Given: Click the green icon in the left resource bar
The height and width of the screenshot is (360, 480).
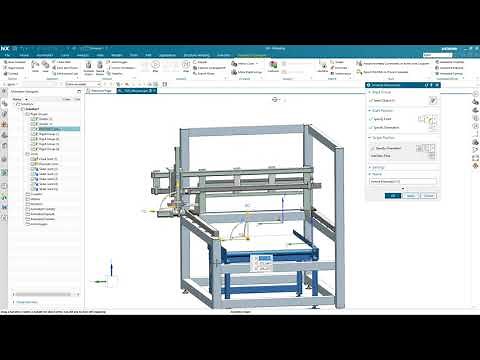Looking at the screenshot, I should point(4,173).
